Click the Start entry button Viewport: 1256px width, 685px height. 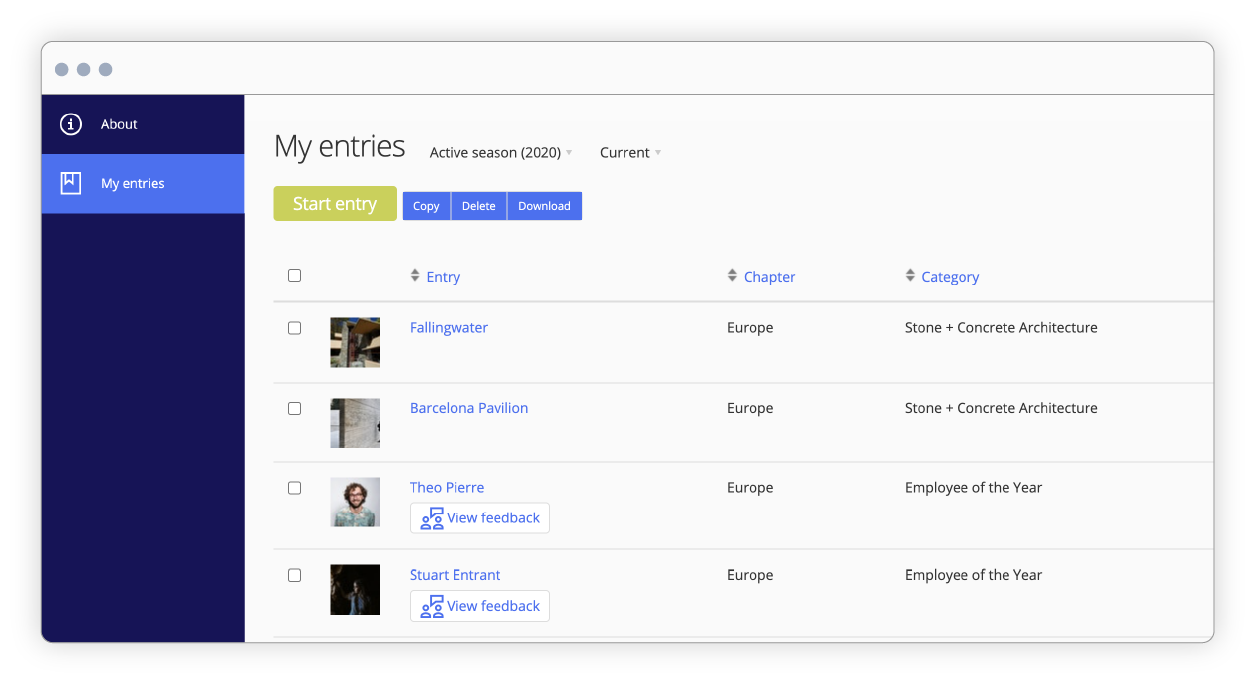334,203
